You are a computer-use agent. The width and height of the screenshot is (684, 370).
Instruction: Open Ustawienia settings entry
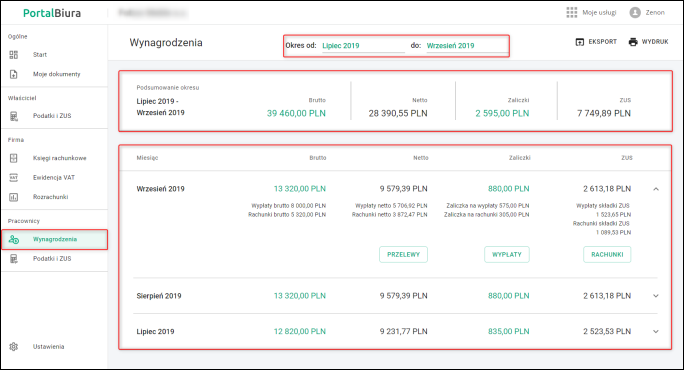(48, 346)
